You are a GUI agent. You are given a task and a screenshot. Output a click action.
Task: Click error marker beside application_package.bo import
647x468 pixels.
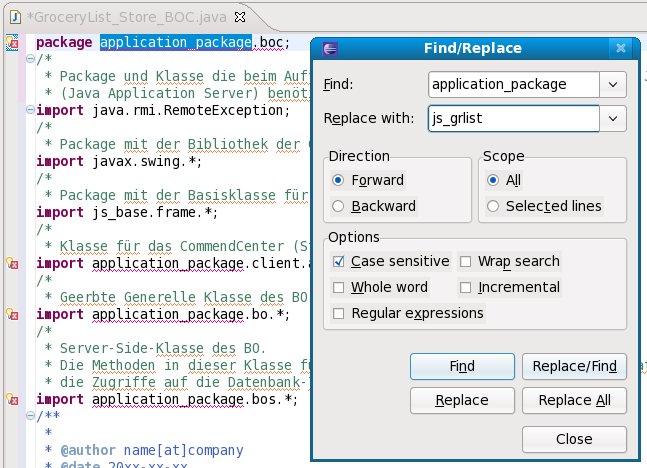[12, 315]
